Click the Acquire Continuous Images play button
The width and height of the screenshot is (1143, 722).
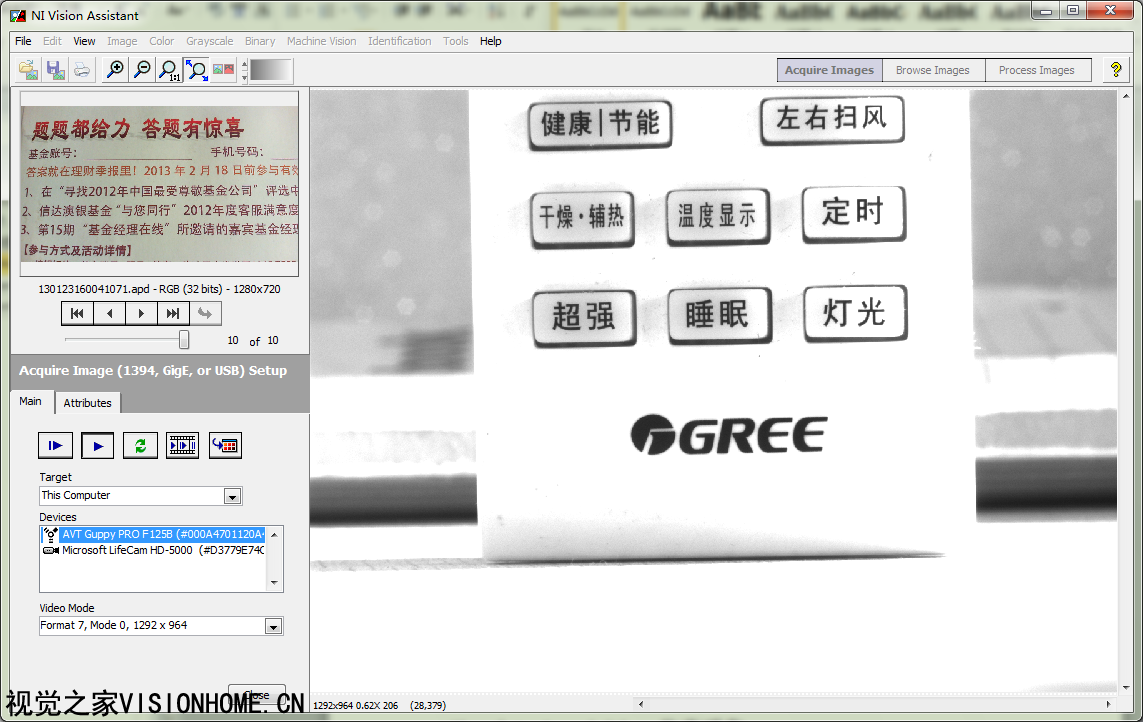point(98,445)
